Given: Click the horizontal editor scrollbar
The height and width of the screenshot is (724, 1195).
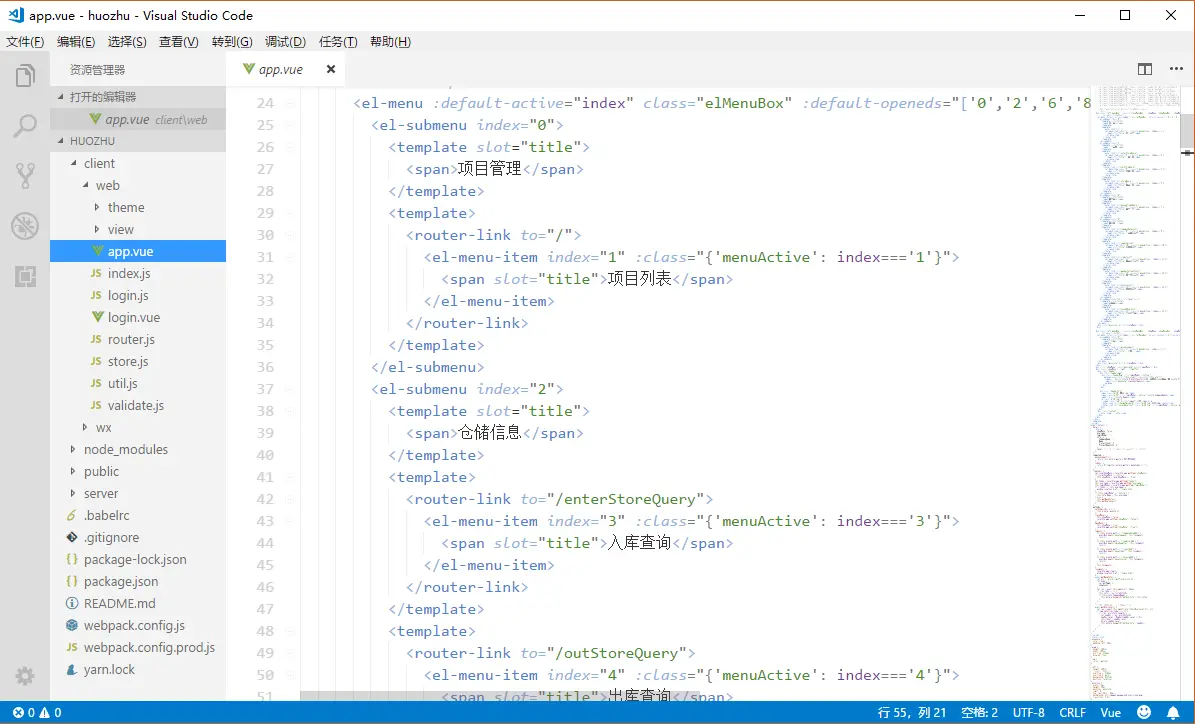Looking at the screenshot, I should tap(500, 696).
